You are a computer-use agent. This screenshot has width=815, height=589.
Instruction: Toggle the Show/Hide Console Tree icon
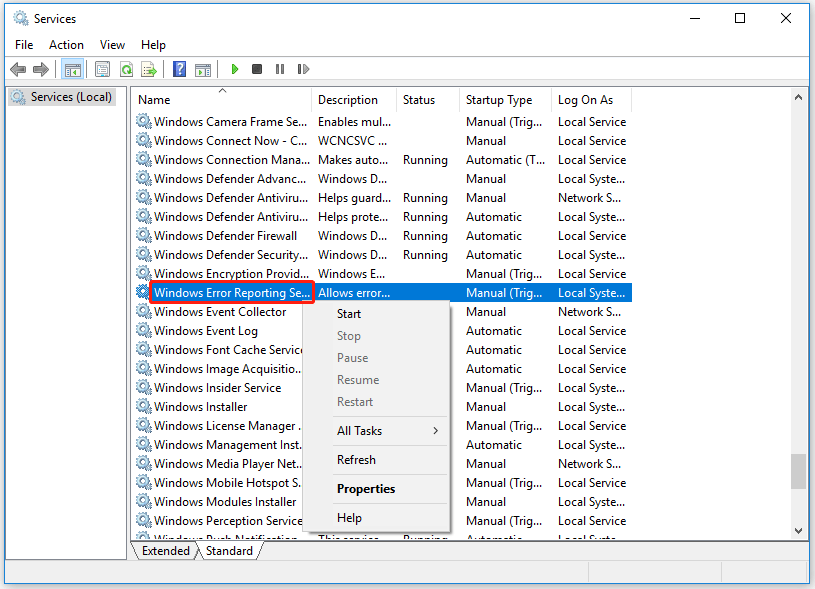[71, 69]
